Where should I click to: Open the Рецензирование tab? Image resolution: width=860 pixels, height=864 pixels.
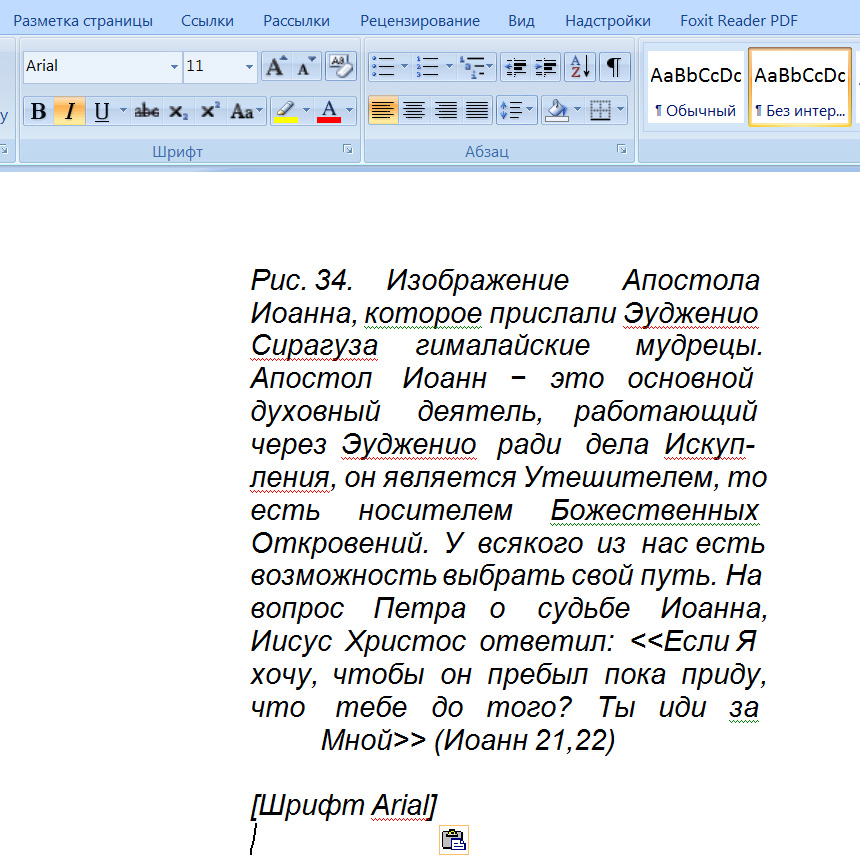419,21
